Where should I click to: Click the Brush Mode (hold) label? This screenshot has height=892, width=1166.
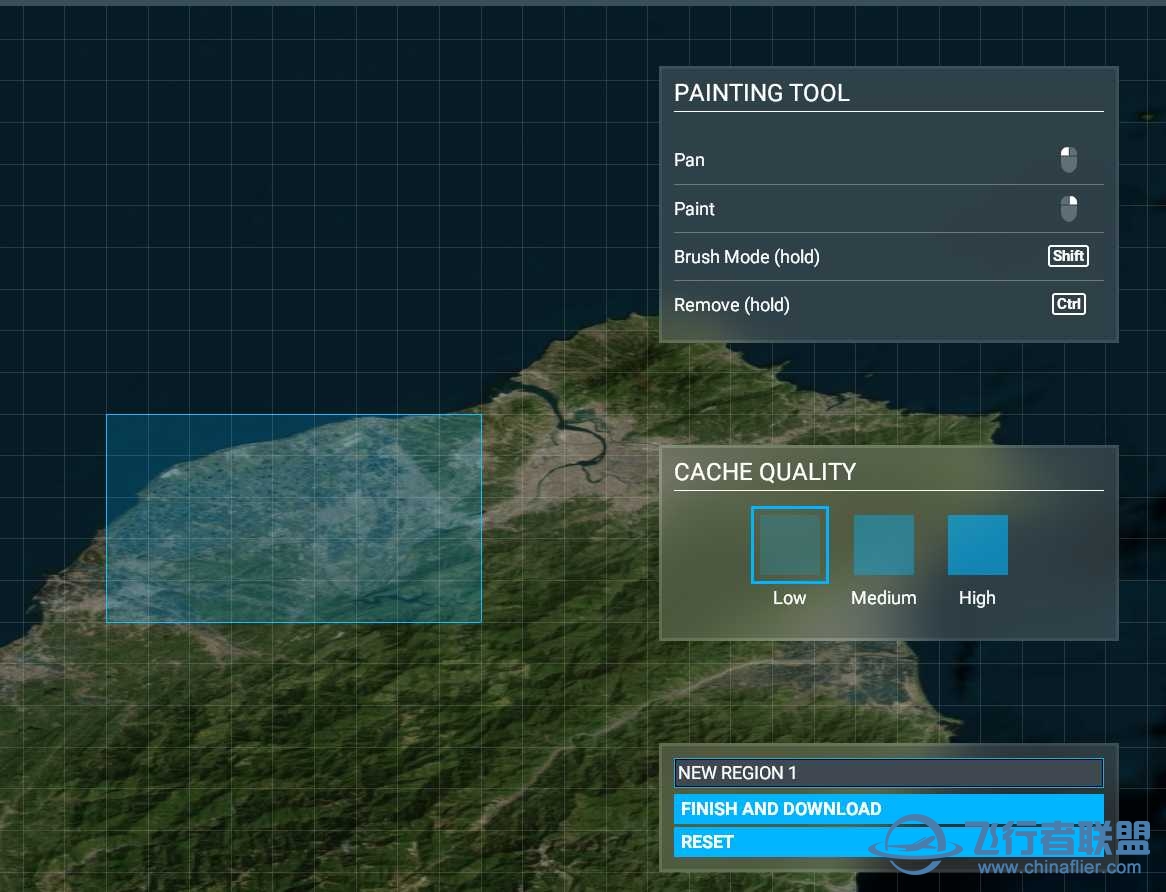746,257
